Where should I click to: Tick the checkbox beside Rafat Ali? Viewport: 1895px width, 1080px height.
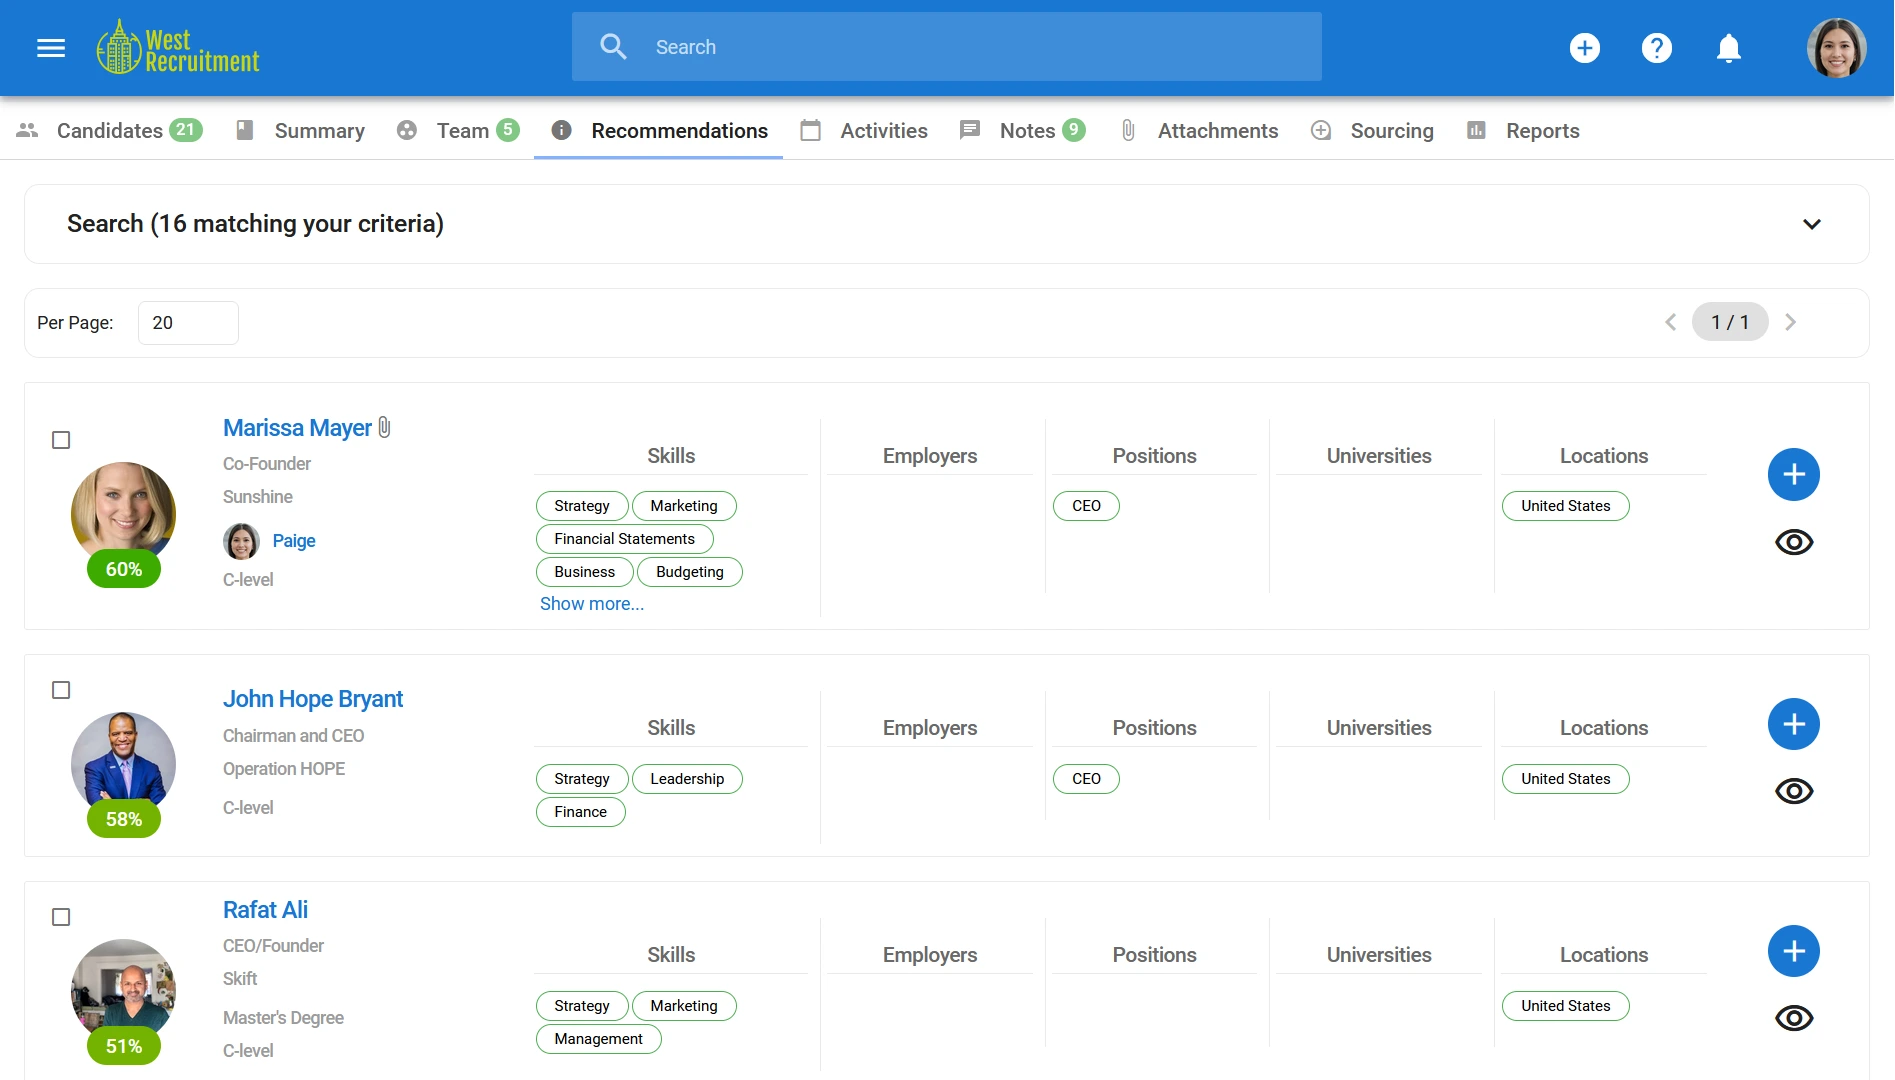62,917
